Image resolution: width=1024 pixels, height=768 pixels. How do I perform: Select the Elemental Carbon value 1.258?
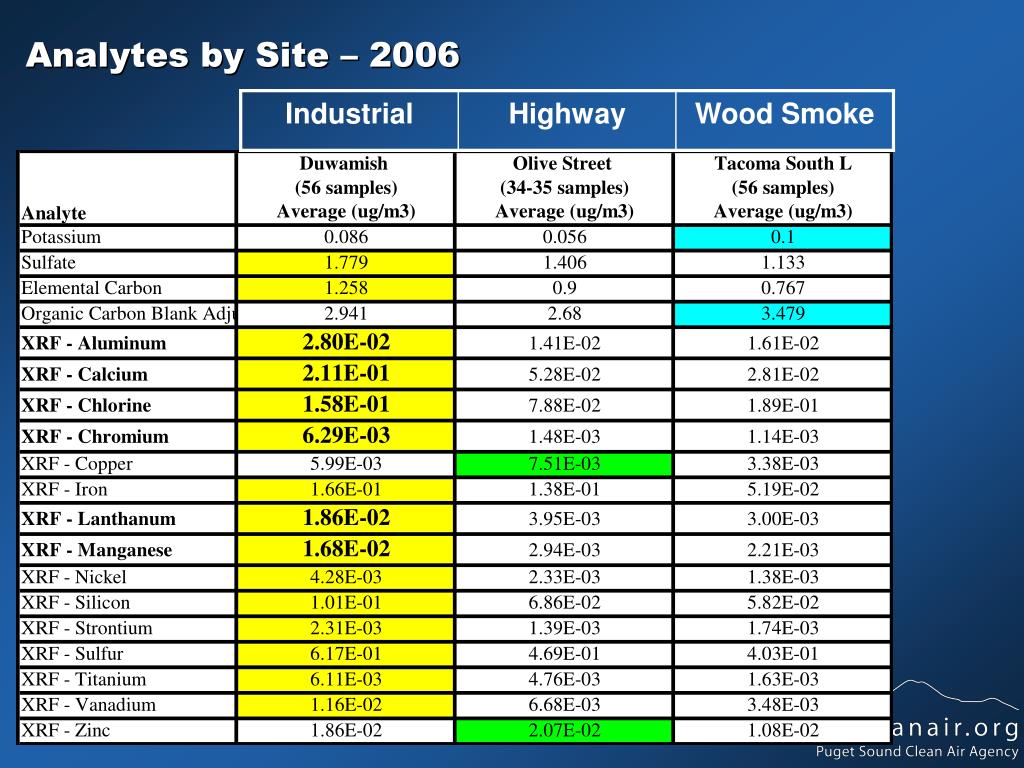tap(345, 288)
